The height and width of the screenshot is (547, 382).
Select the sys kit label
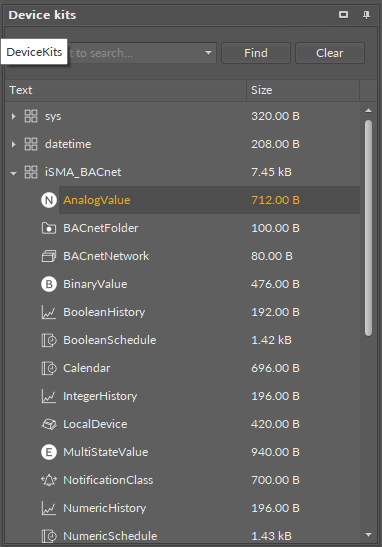coord(53,117)
